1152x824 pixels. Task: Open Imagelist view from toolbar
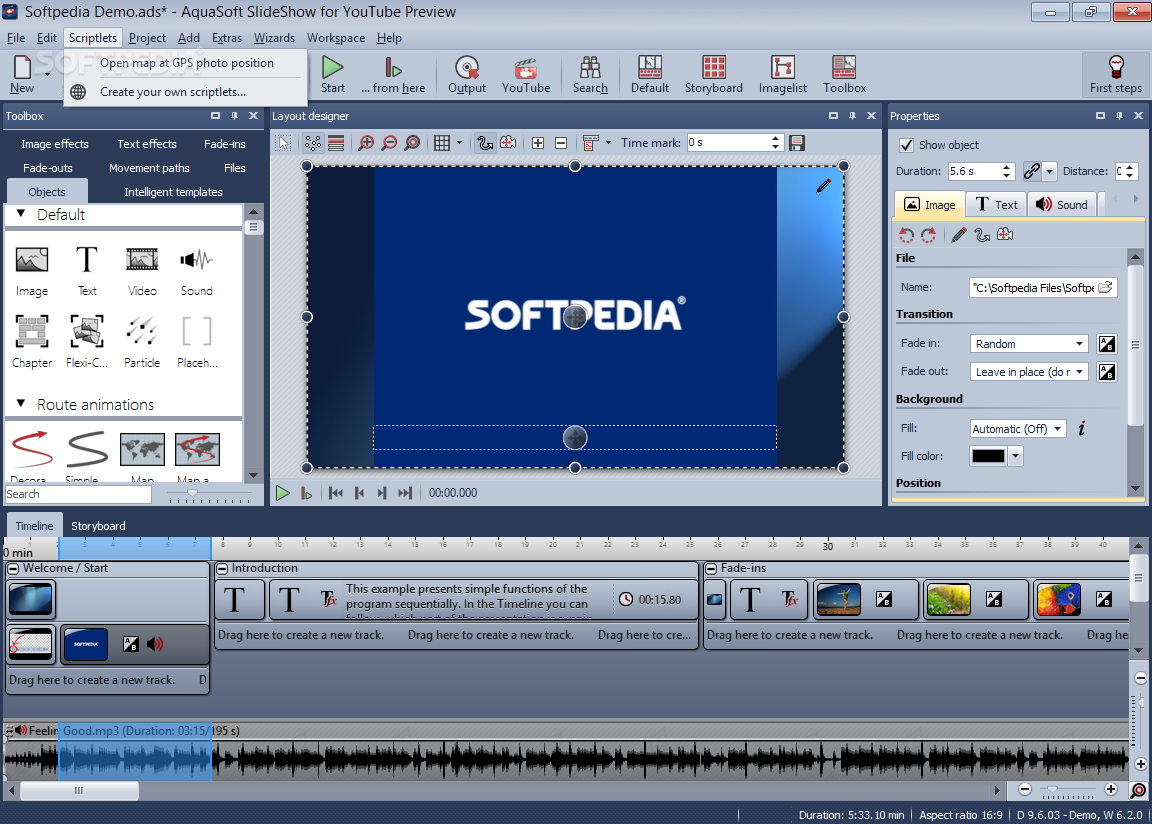782,74
